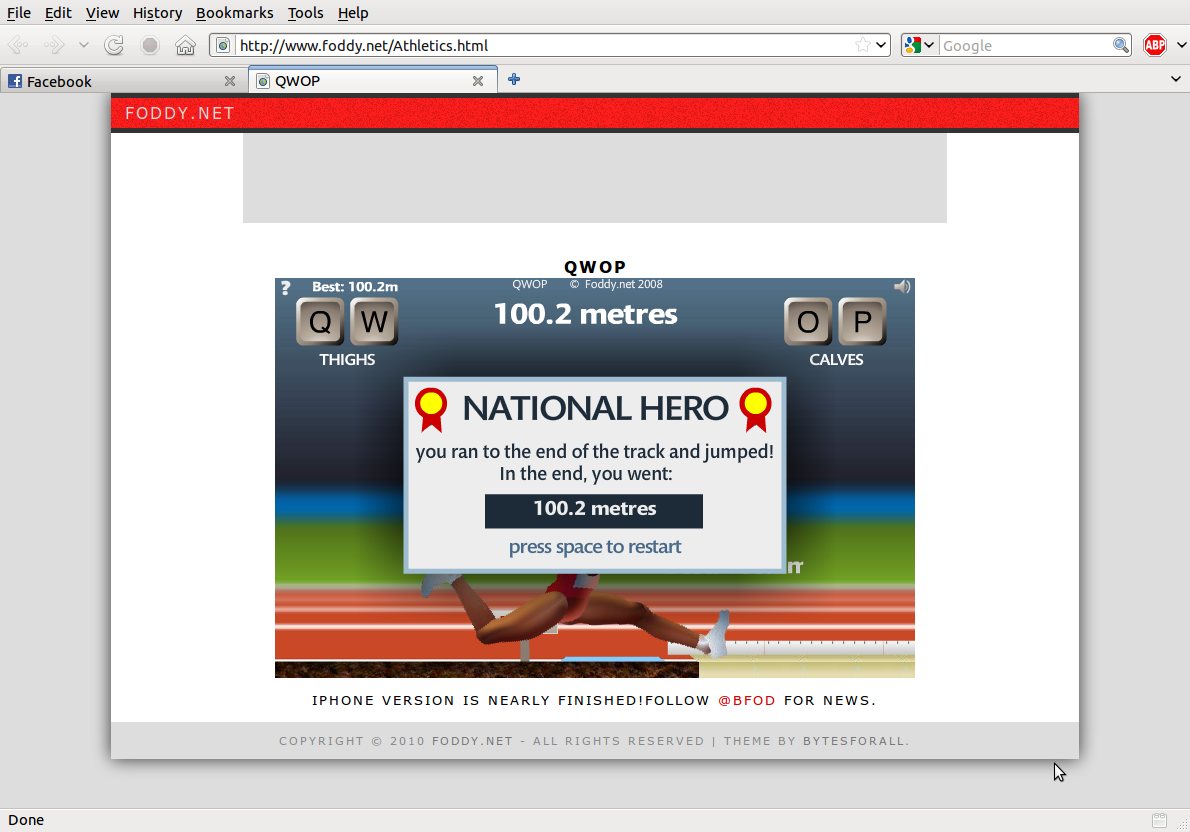Click the 100.2 metres result box
The image size is (1190, 832).
pyautogui.click(x=593, y=511)
